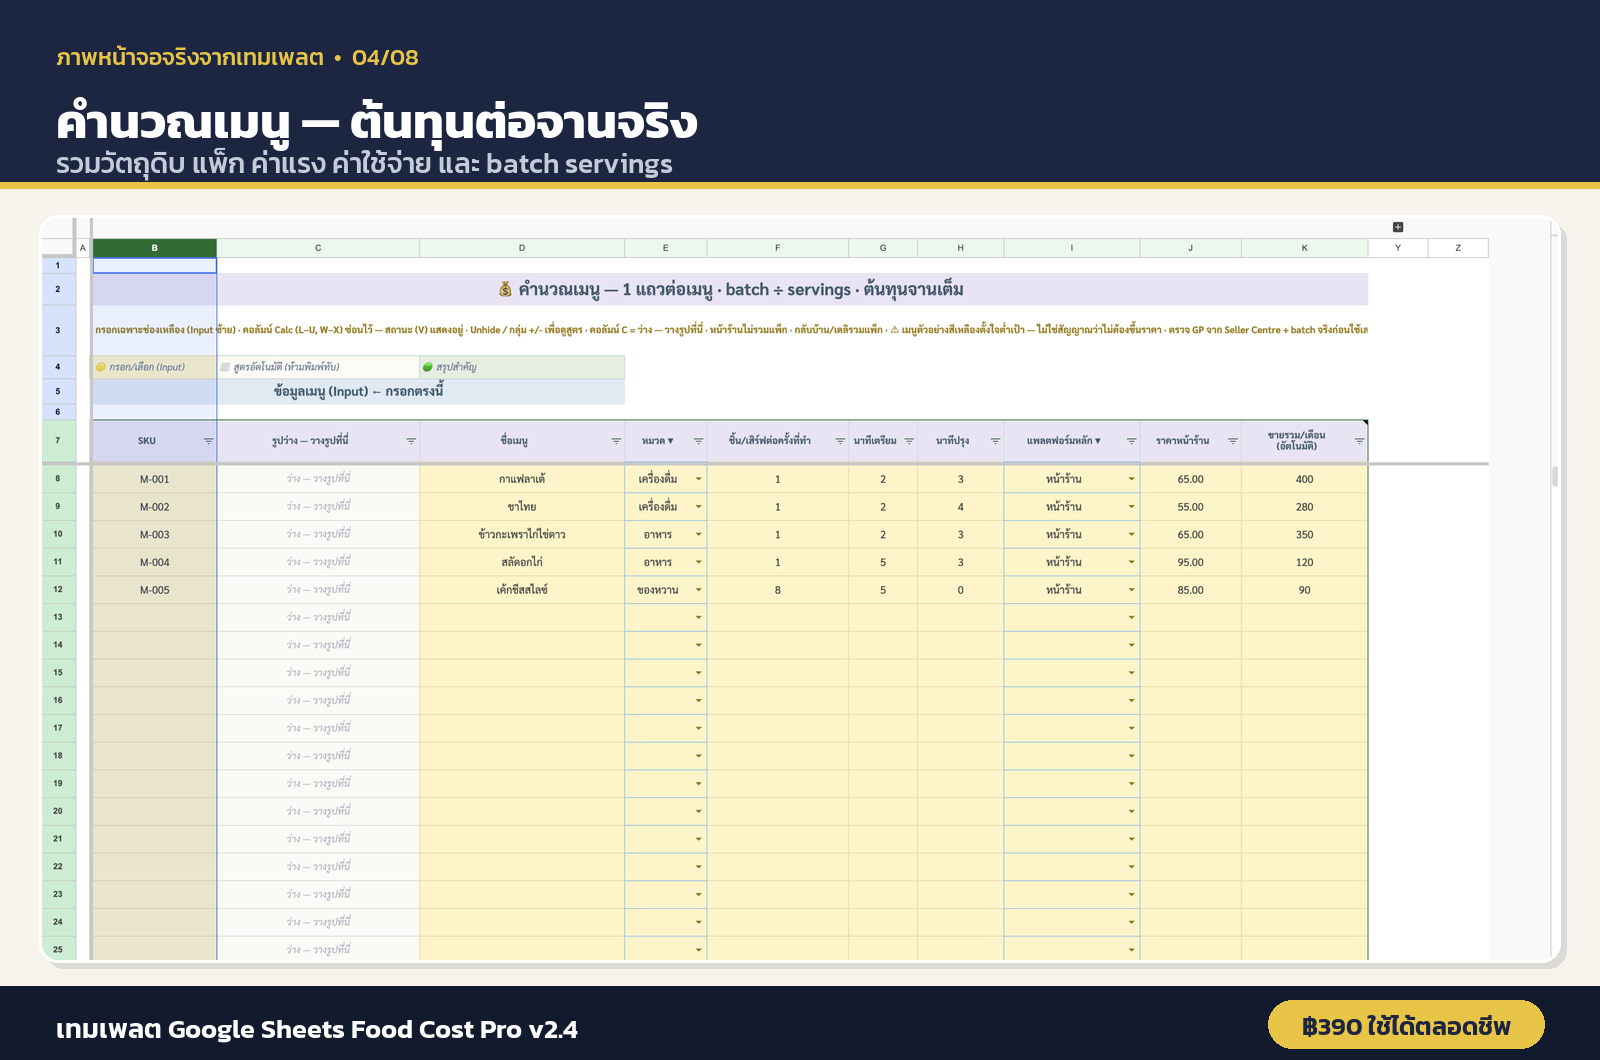Open filter icon on รูปว่าง — วางรูปที่นี่ header

(411, 441)
